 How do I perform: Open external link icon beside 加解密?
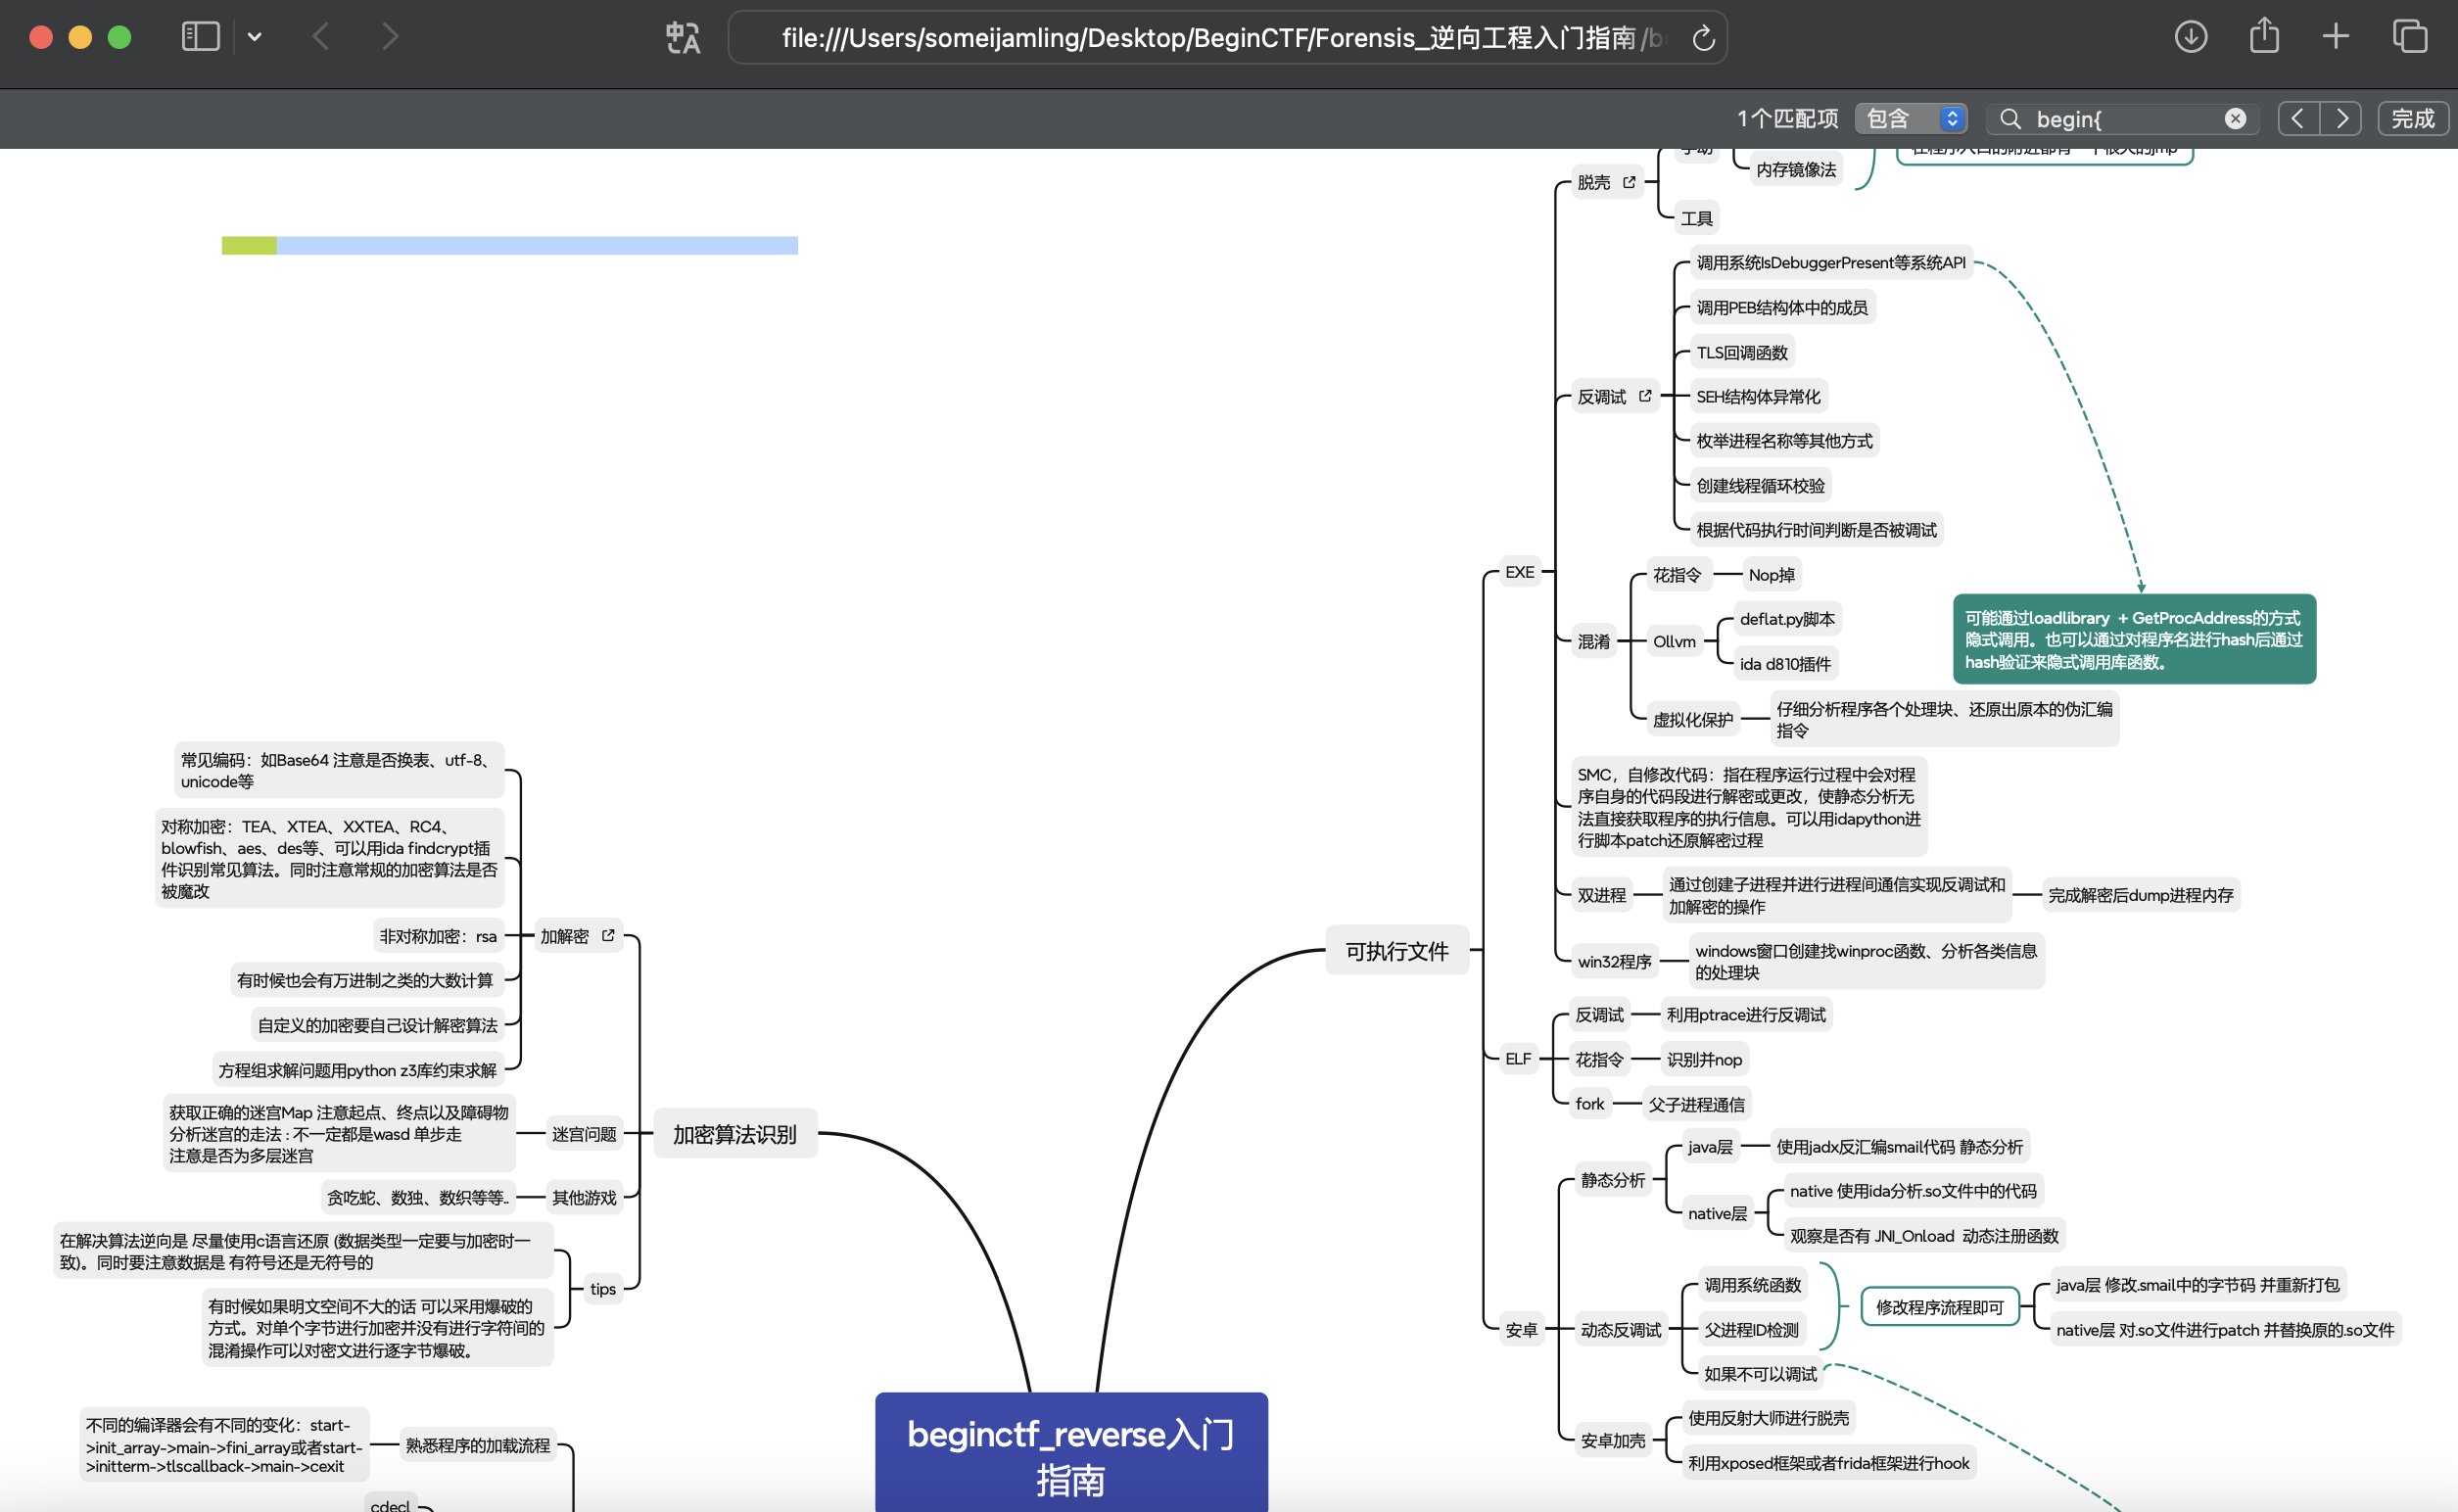tap(608, 935)
